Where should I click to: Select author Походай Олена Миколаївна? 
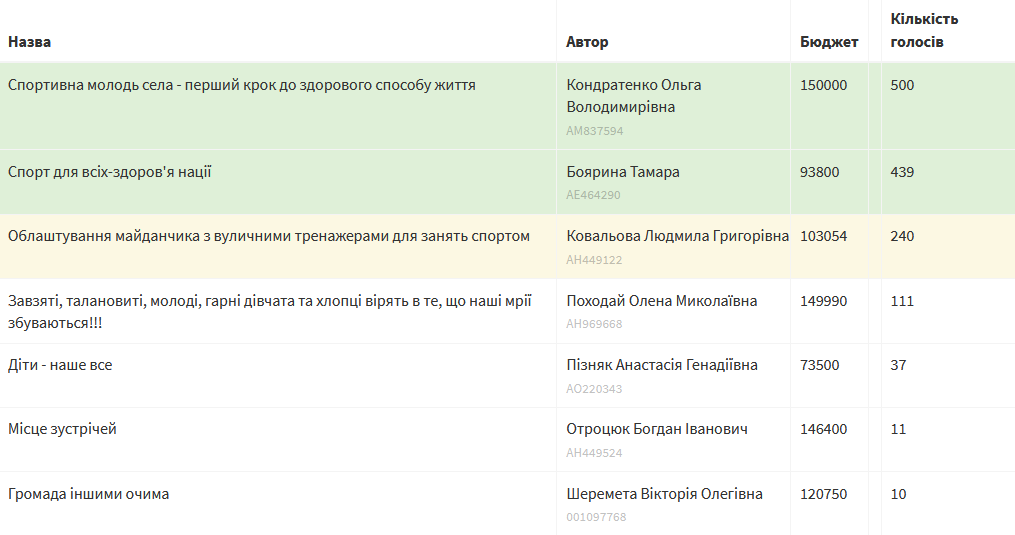(662, 301)
